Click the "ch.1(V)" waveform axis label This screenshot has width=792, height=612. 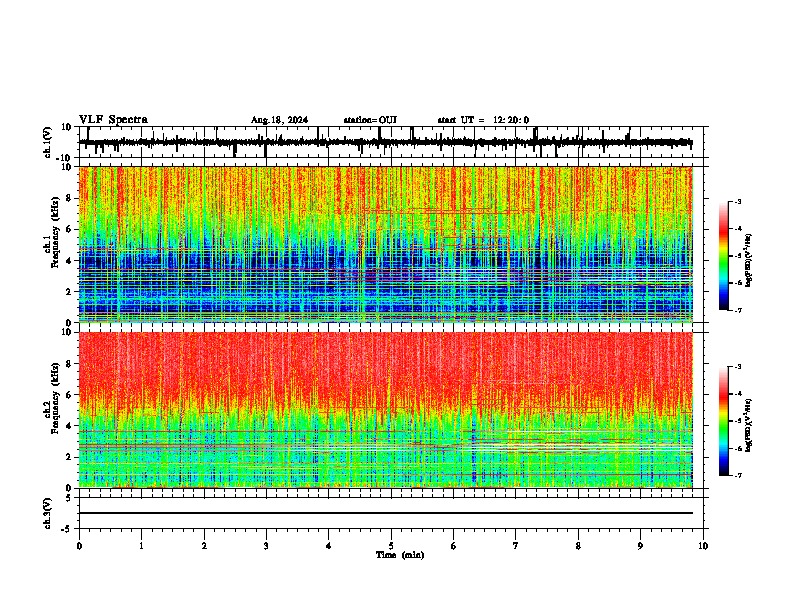click(x=48, y=142)
